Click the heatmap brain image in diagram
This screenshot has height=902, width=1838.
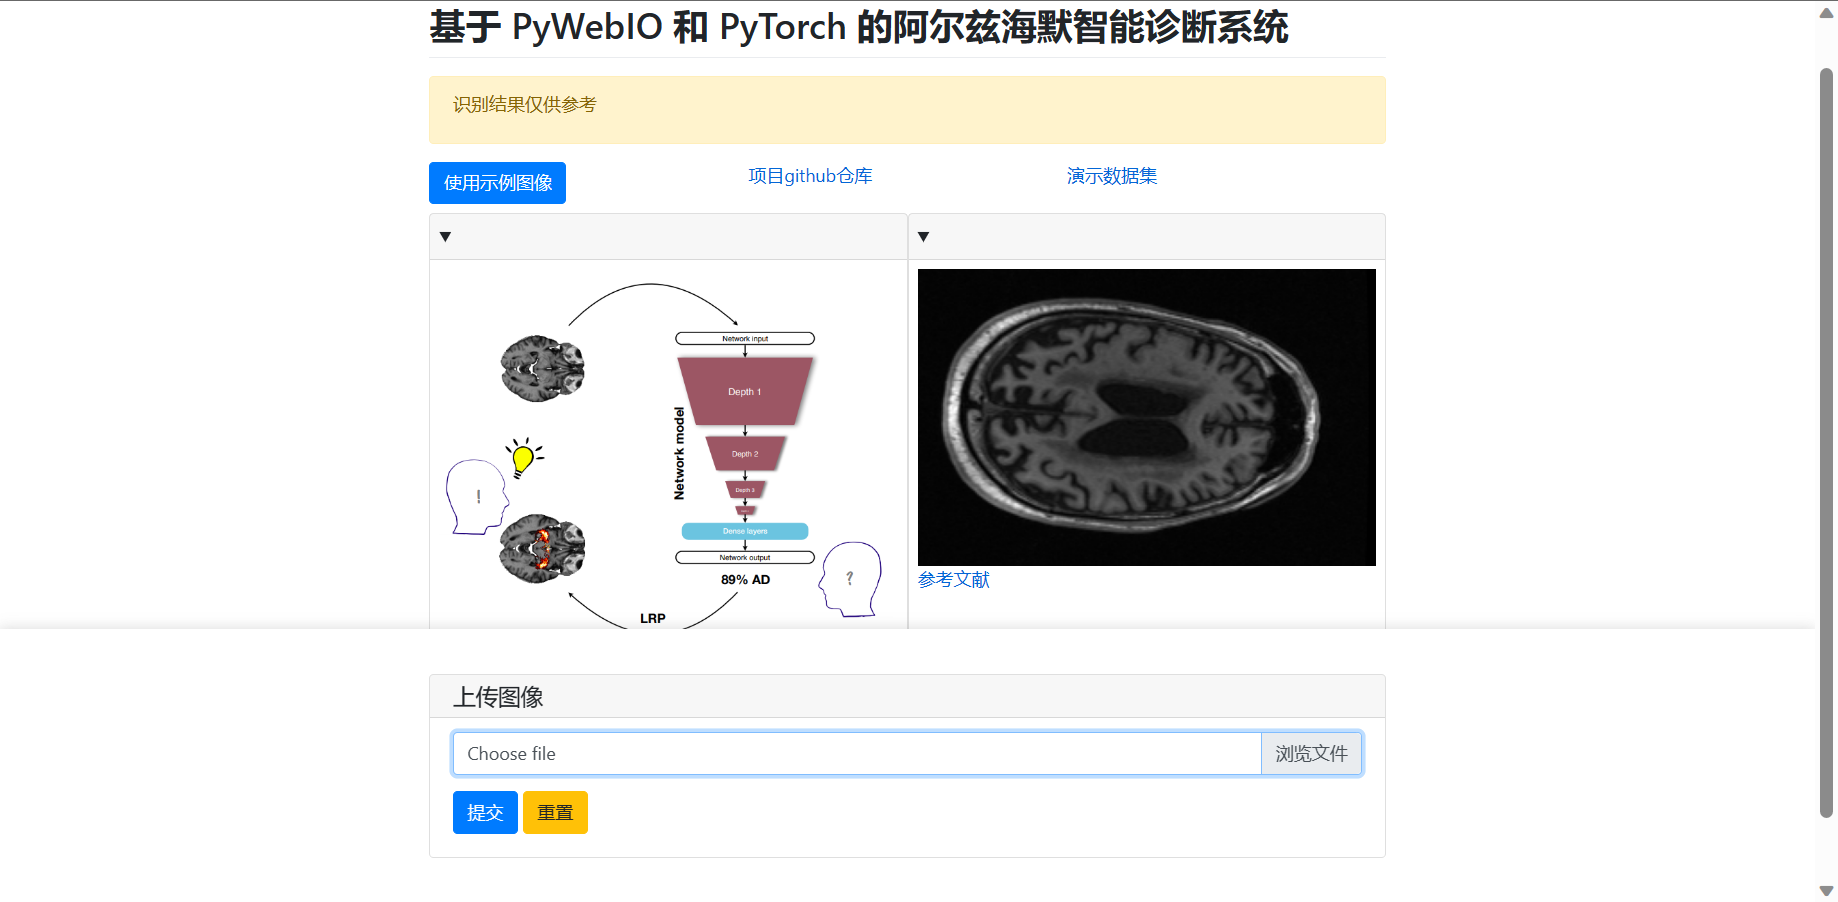pyautogui.click(x=542, y=549)
